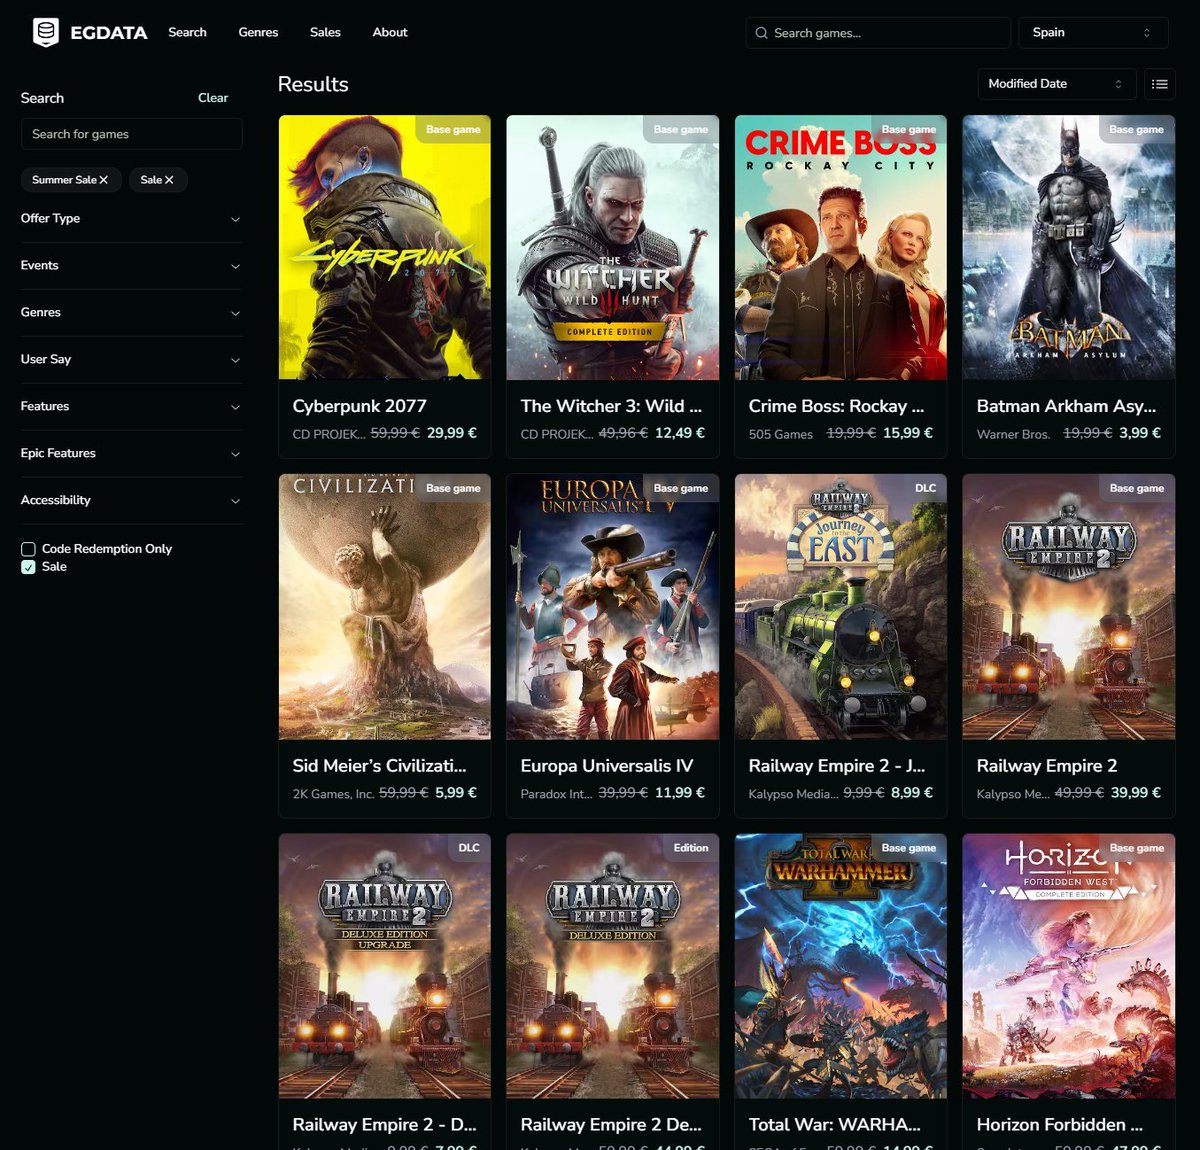Expand the Accessibility filter section
Screen dimensions: 1200x1150
131,501
